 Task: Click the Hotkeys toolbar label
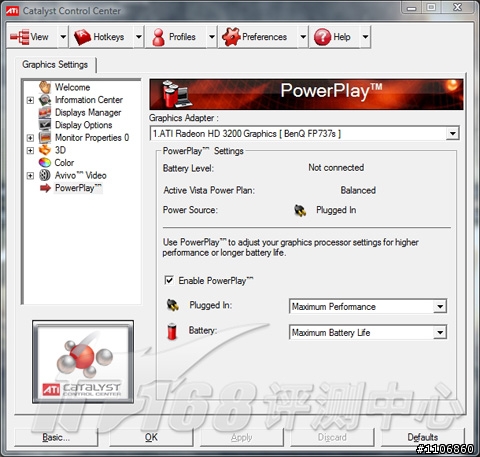click(x=109, y=37)
